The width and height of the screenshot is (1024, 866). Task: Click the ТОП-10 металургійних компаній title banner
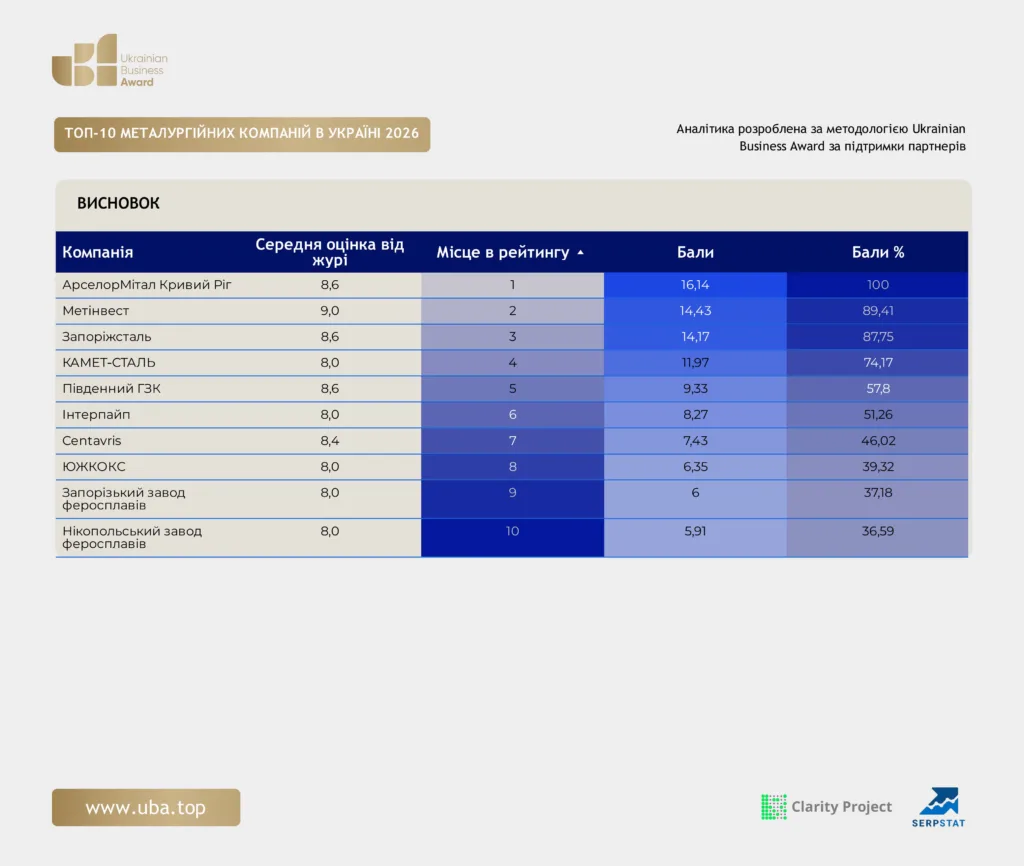point(242,134)
